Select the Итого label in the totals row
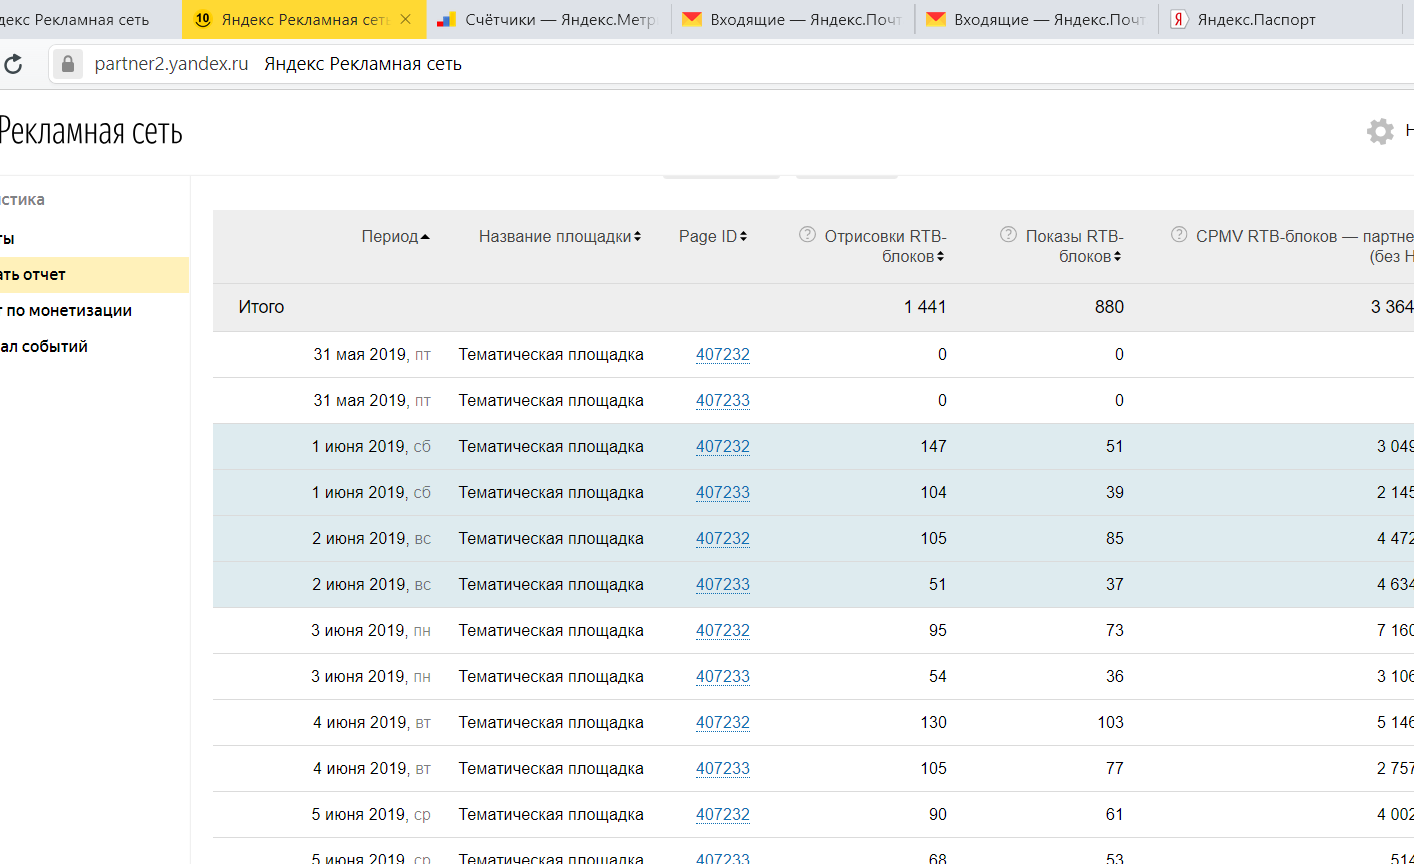 click(261, 307)
